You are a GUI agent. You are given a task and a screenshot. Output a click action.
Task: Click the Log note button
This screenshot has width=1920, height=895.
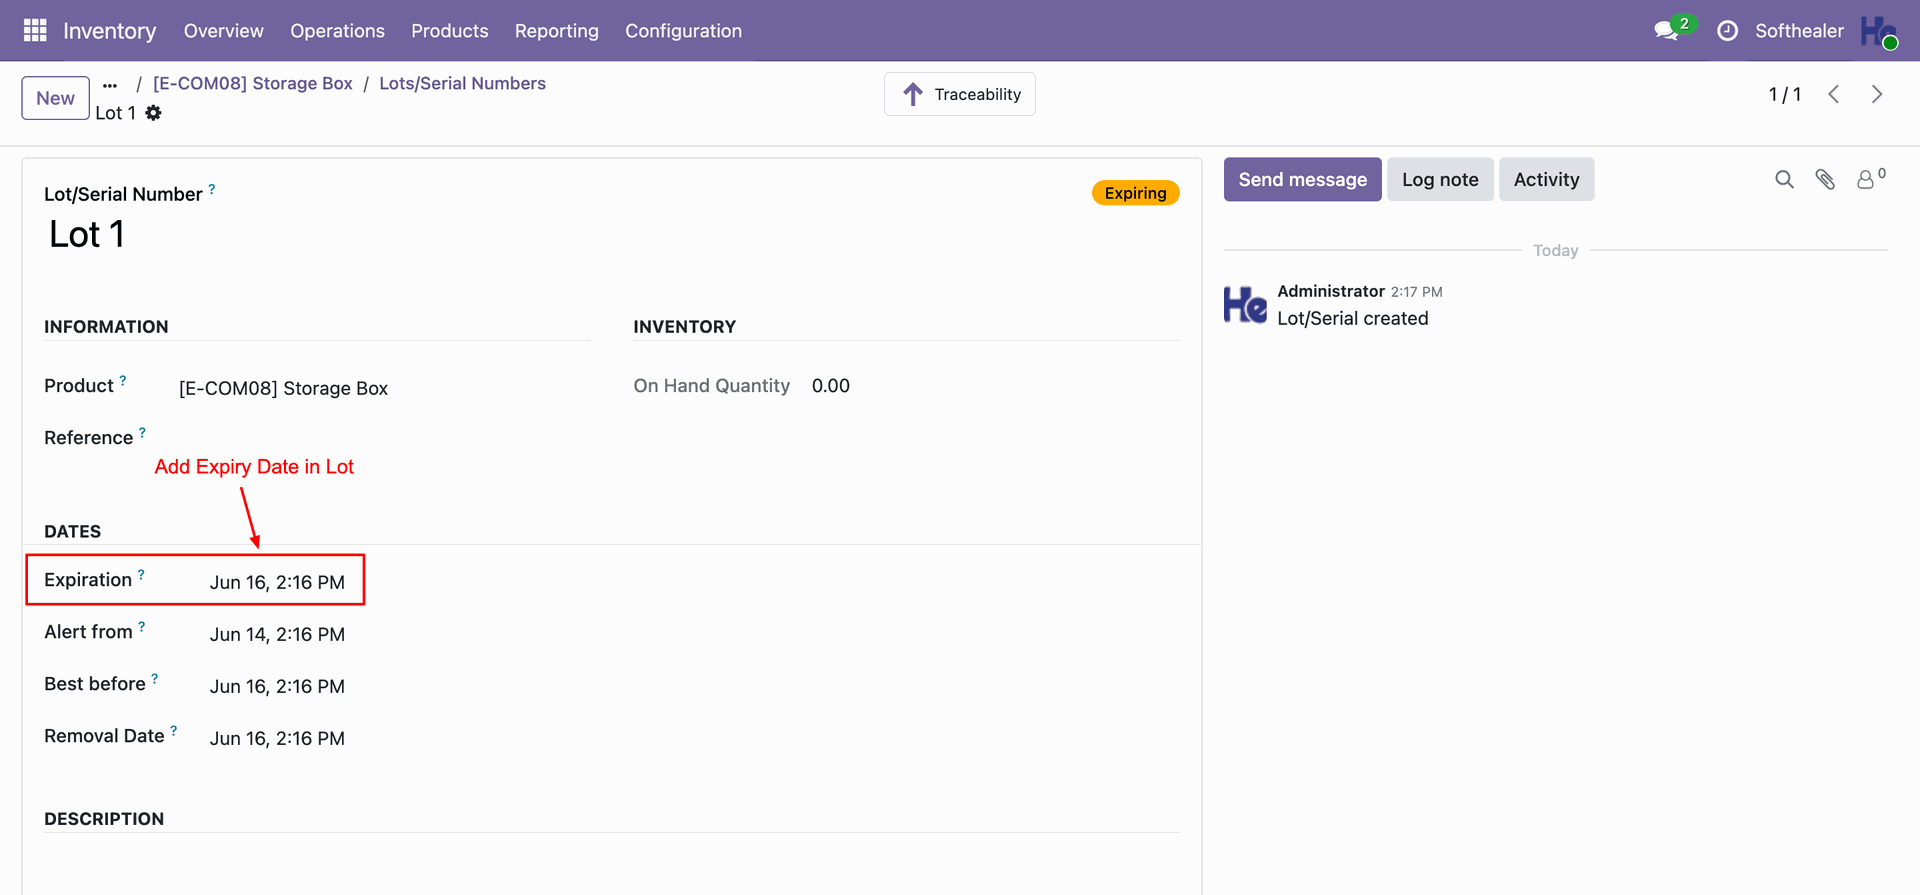tap(1440, 179)
